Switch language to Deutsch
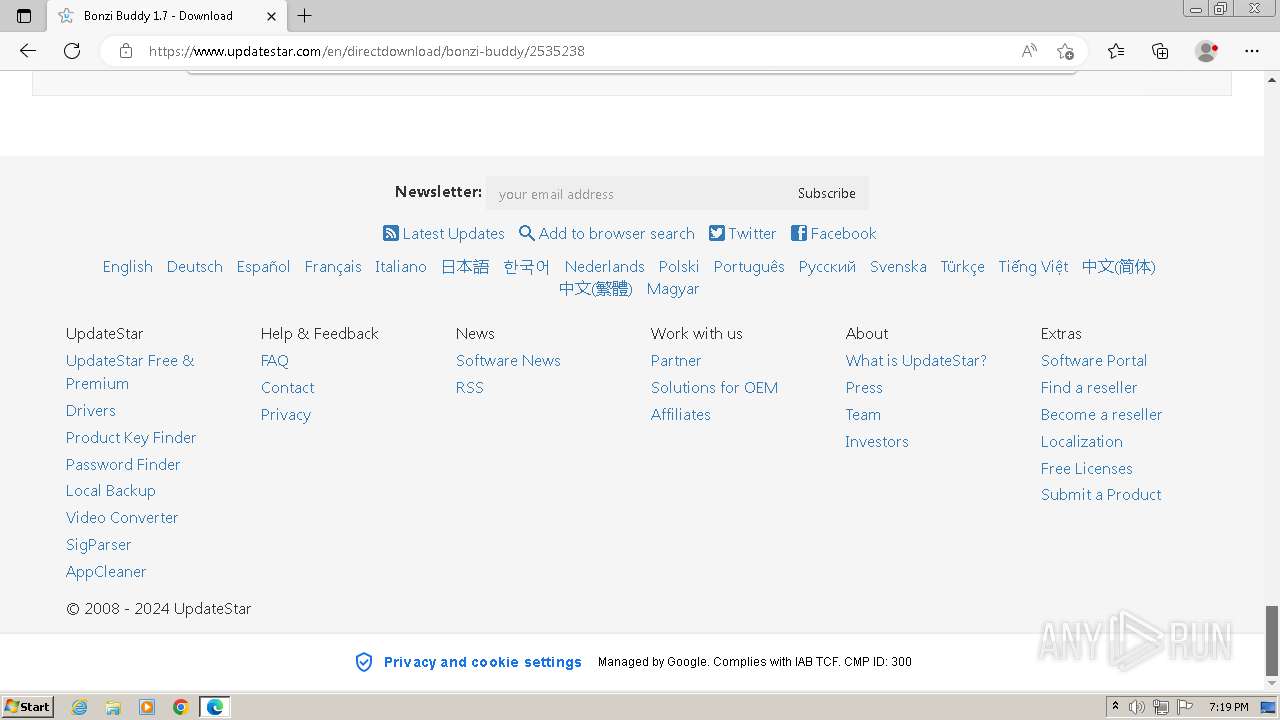This screenshot has width=1280, height=720. click(195, 266)
